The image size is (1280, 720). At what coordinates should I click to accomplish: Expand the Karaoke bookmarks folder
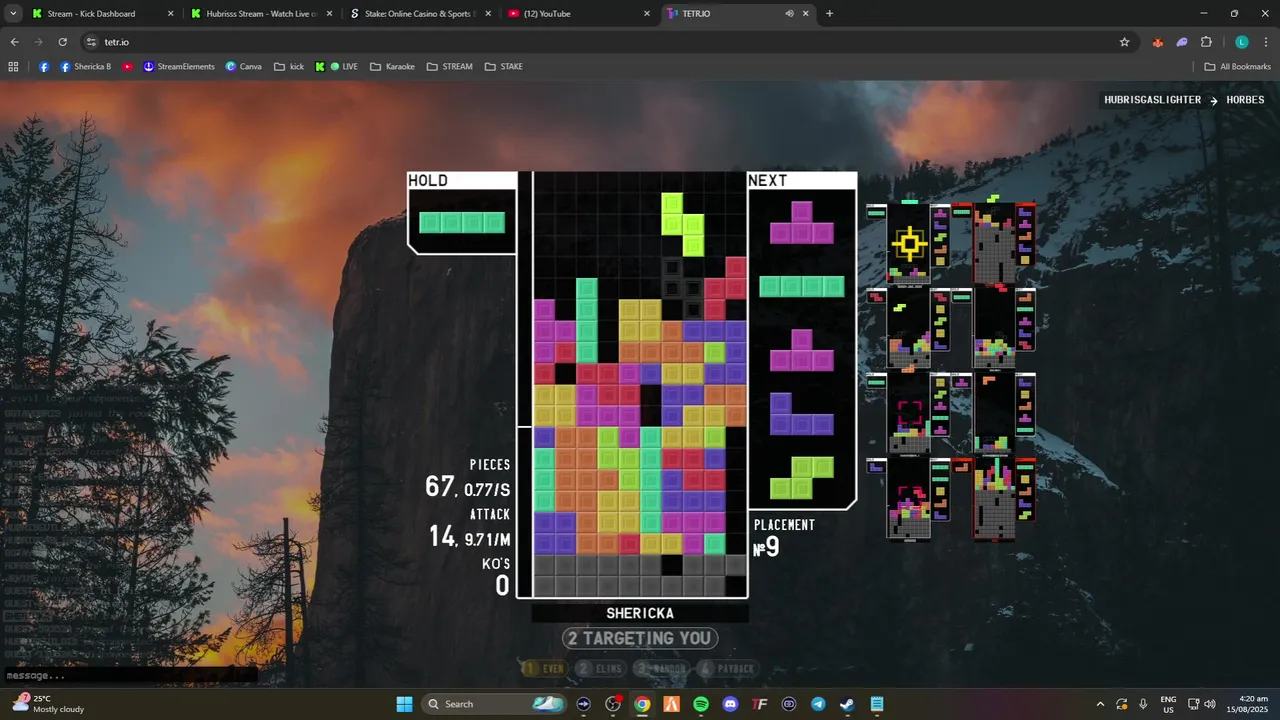click(x=392, y=67)
